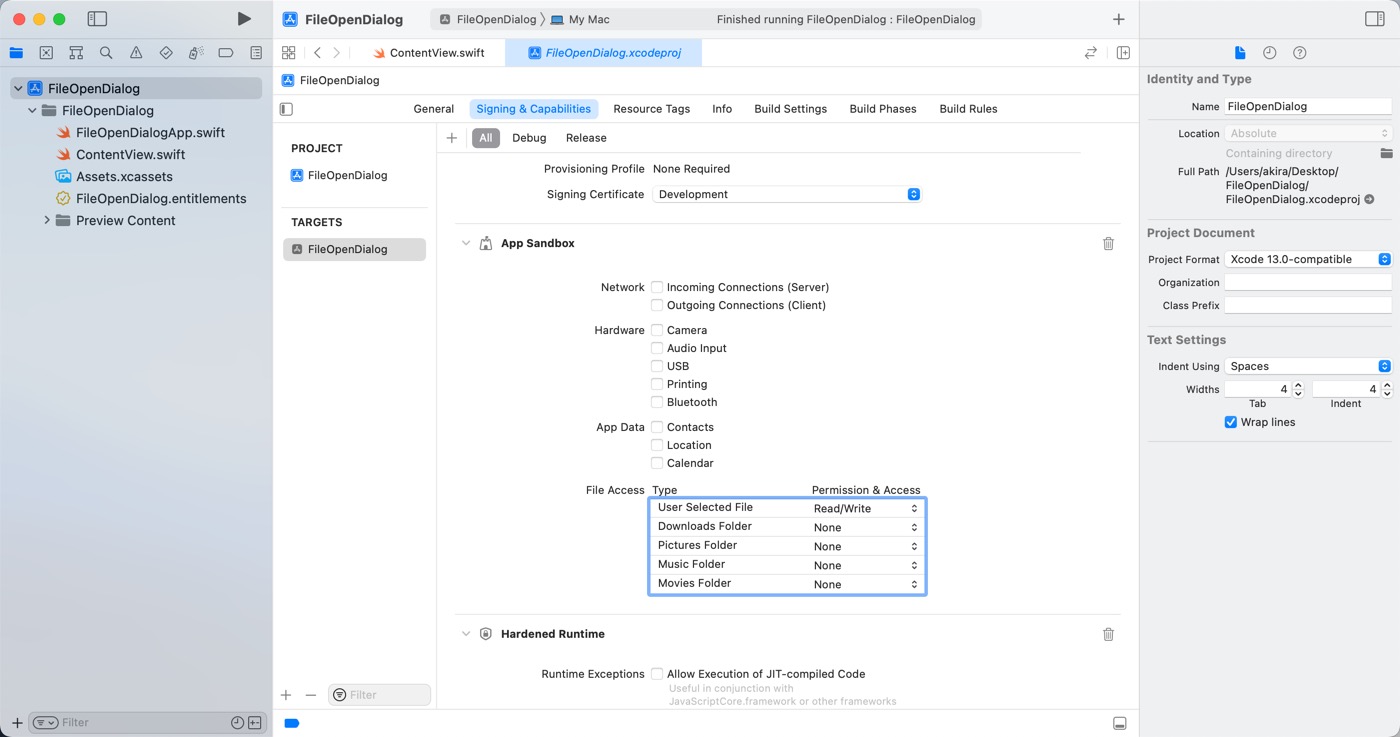Collapse the App Sandbox section
Image resolution: width=1400 pixels, height=737 pixels.
465,243
